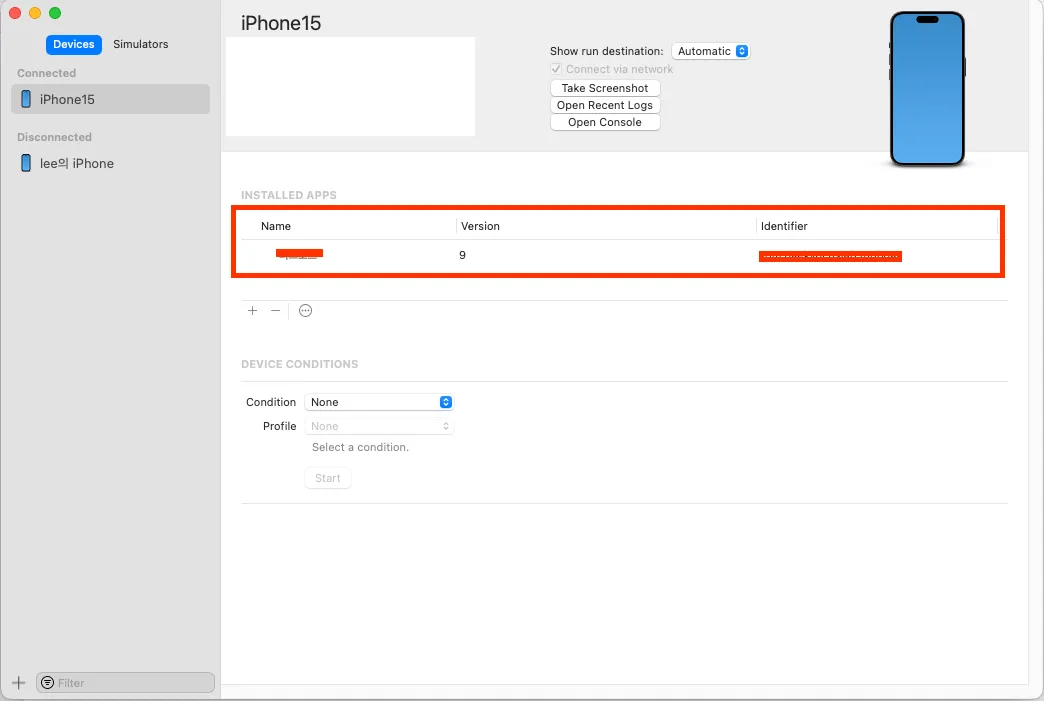Click the filter icon in the Filter field
Screen dimensions: 1044x701
pyautogui.click(x=47, y=682)
